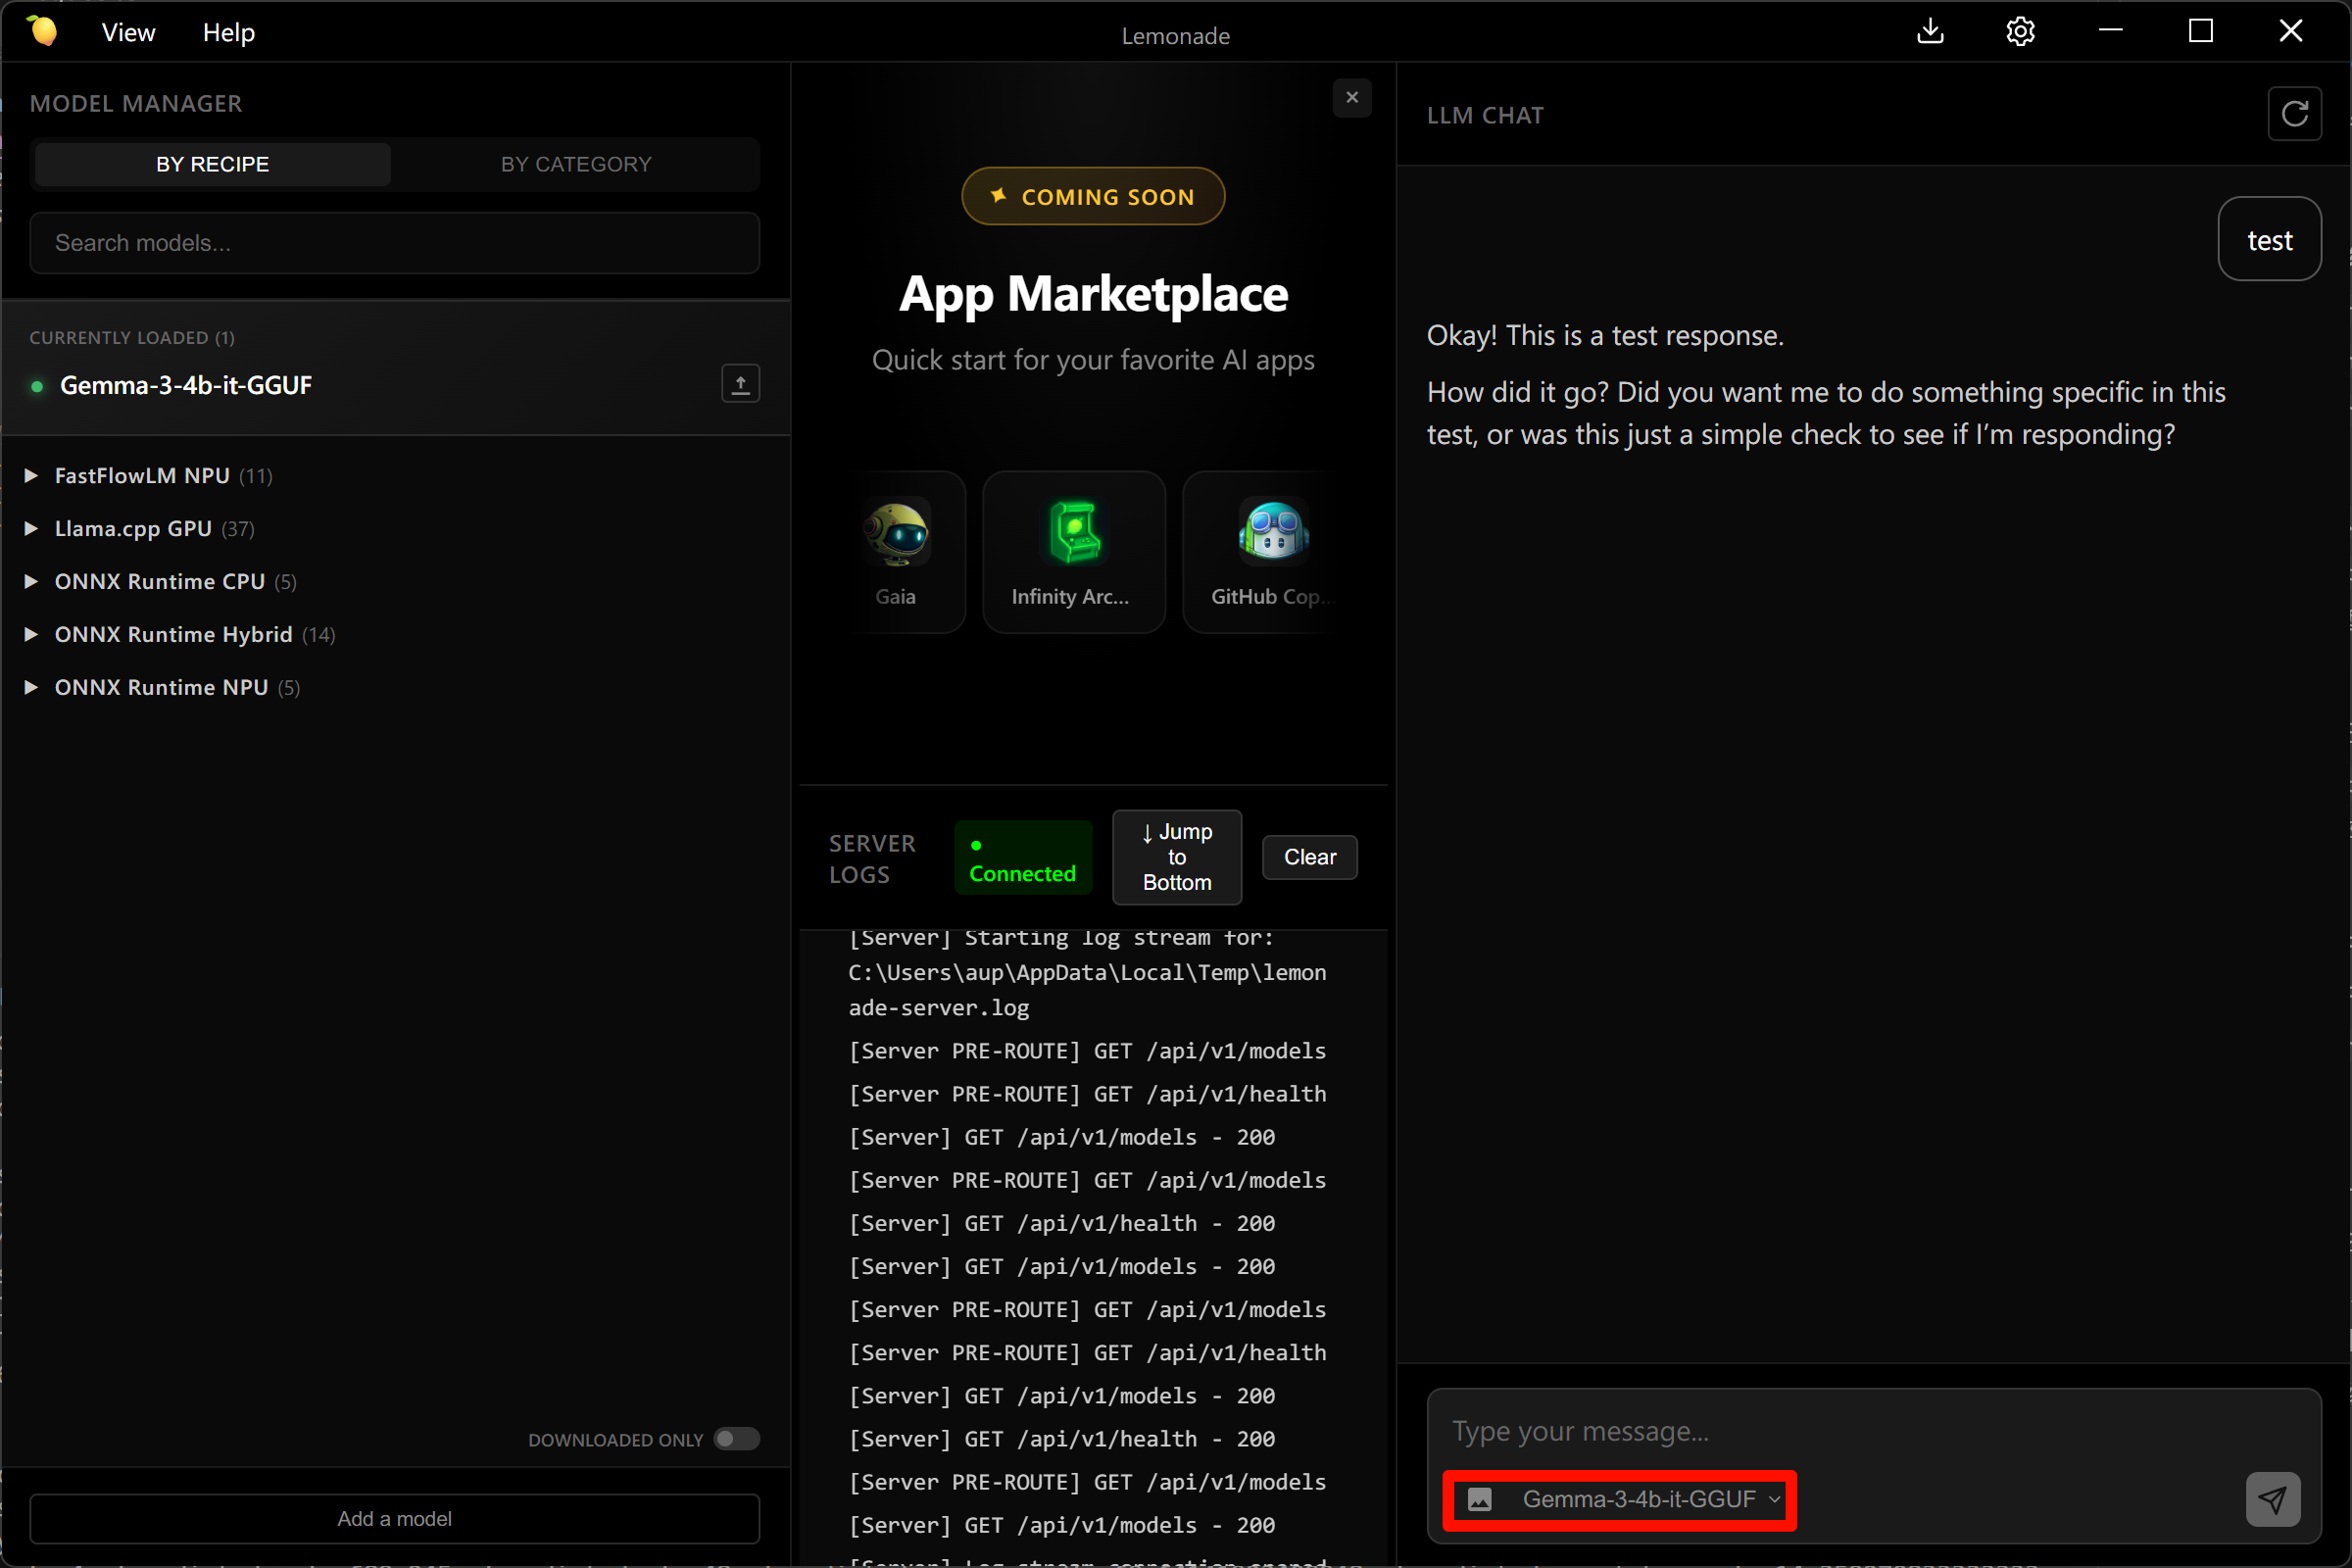2352x1568 pixels.
Task: Close the Lemonade window
Action: click(x=2290, y=32)
